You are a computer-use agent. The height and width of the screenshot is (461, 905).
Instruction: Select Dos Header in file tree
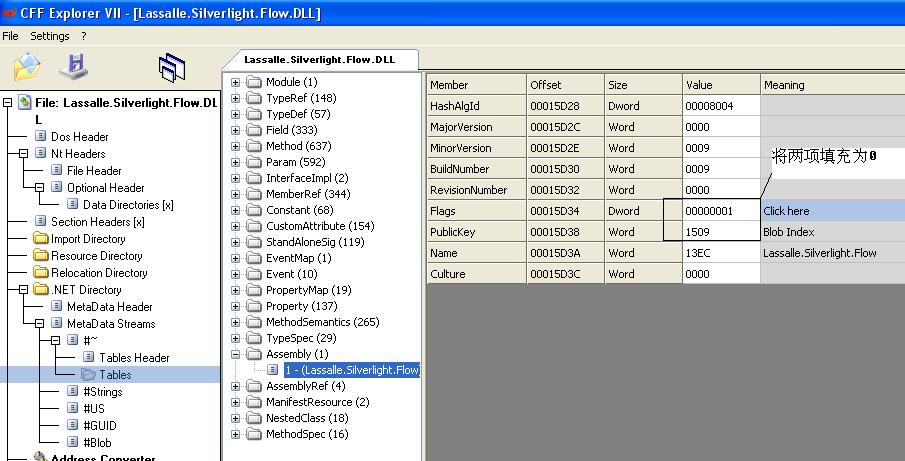point(79,137)
